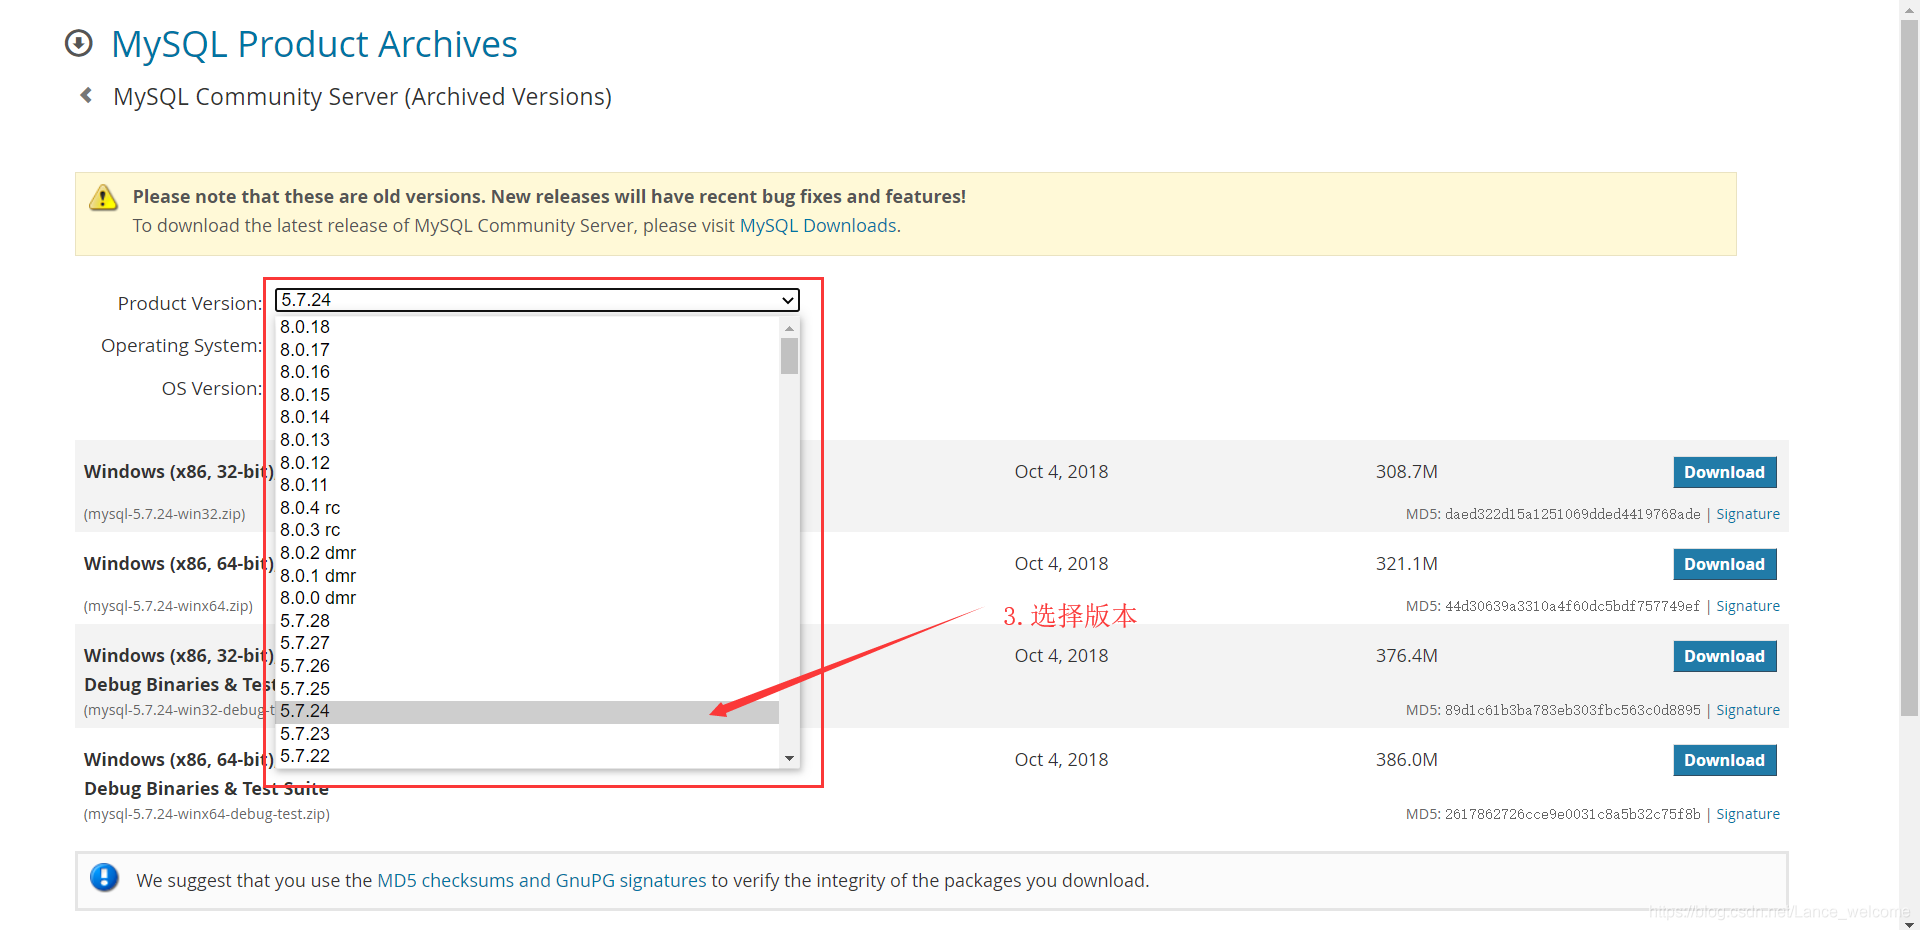Click the page scrollbar up arrow
The height and width of the screenshot is (930, 1920).
pyautogui.click(x=1909, y=9)
